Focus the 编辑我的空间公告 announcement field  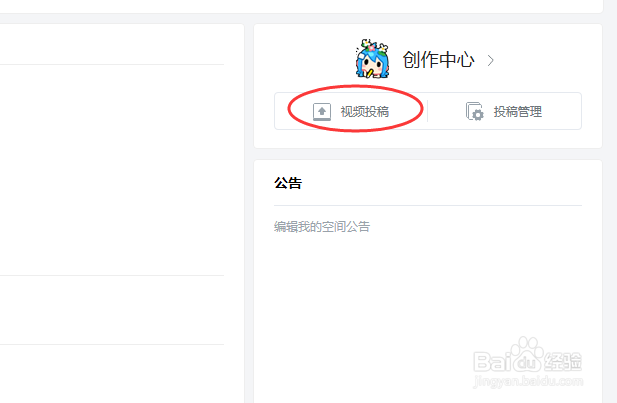322,227
